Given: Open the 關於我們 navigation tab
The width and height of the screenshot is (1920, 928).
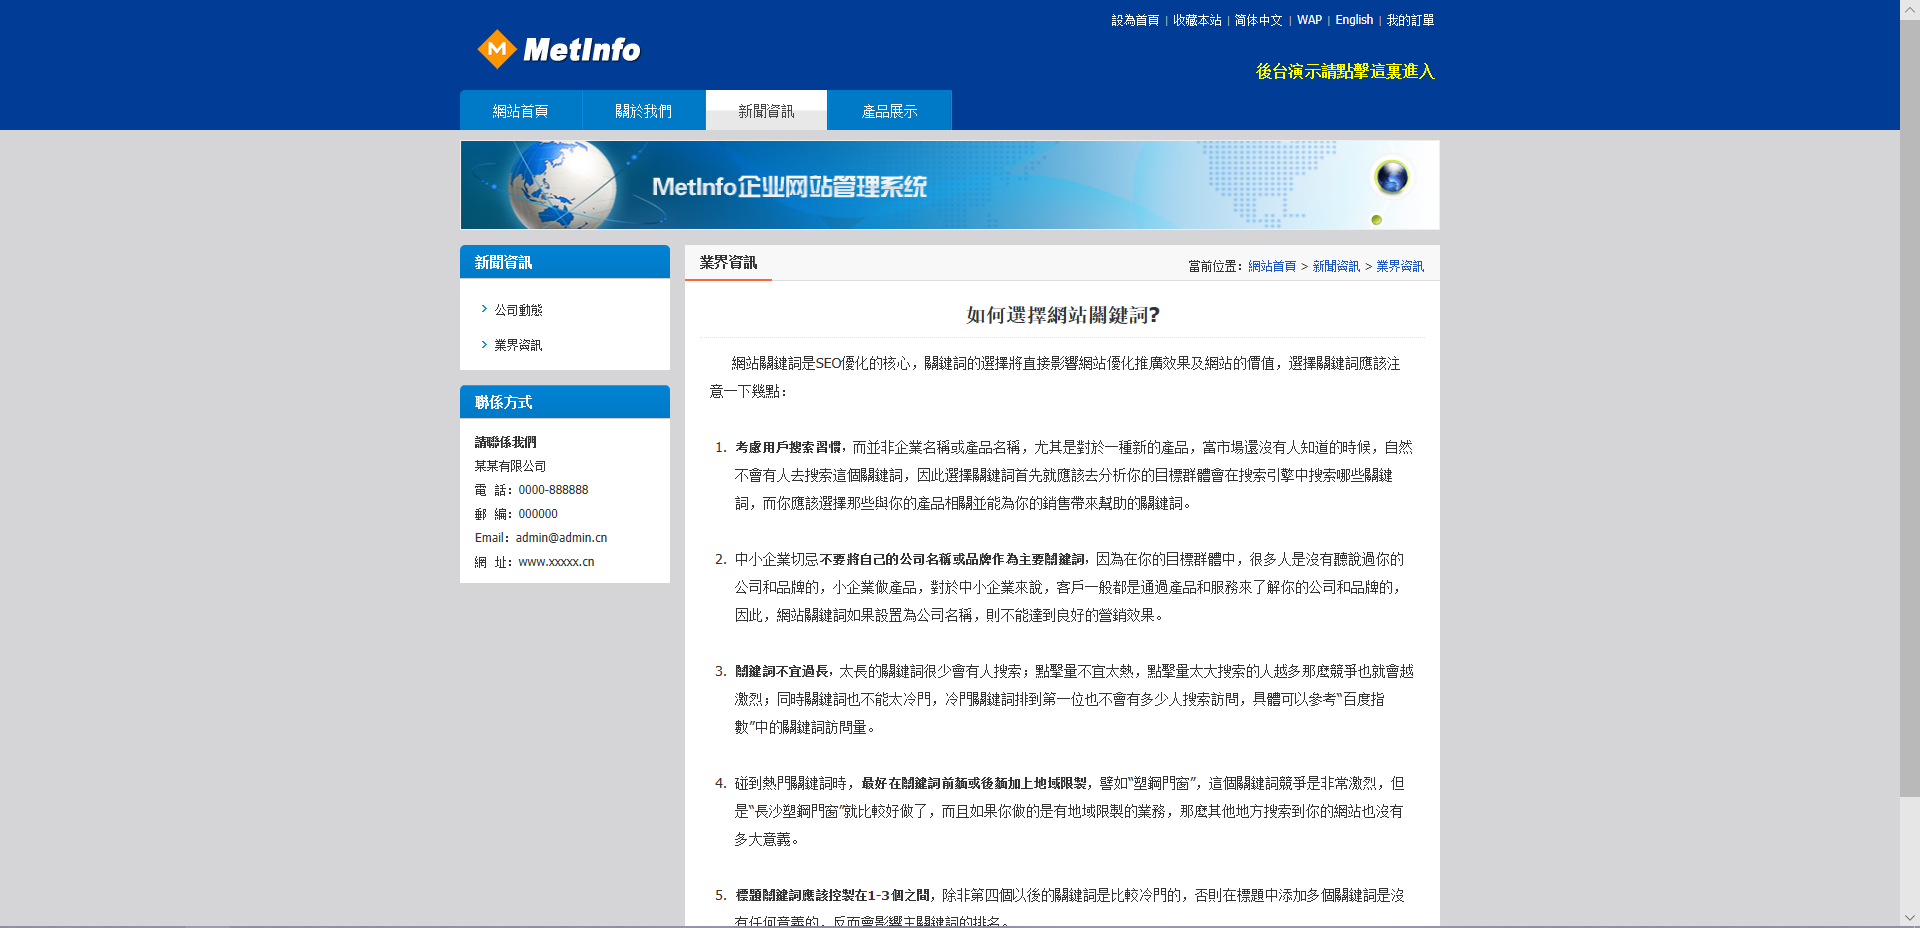Looking at the screenshot, I should tap(643, 111).
